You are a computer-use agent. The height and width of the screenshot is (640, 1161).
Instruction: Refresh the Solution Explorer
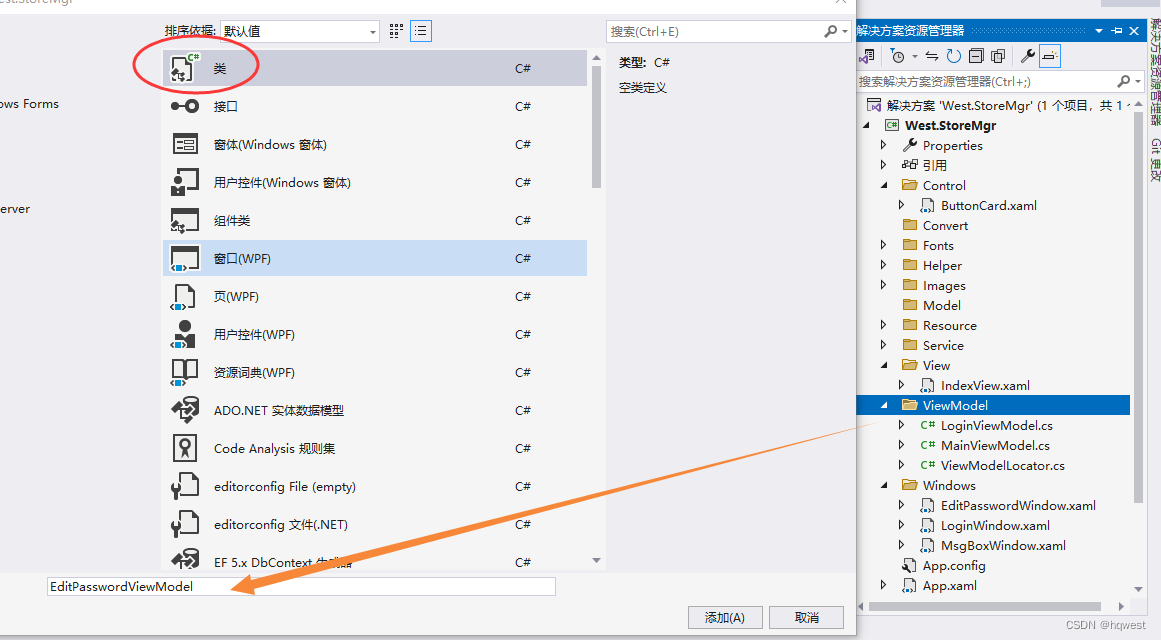(954, 56)
